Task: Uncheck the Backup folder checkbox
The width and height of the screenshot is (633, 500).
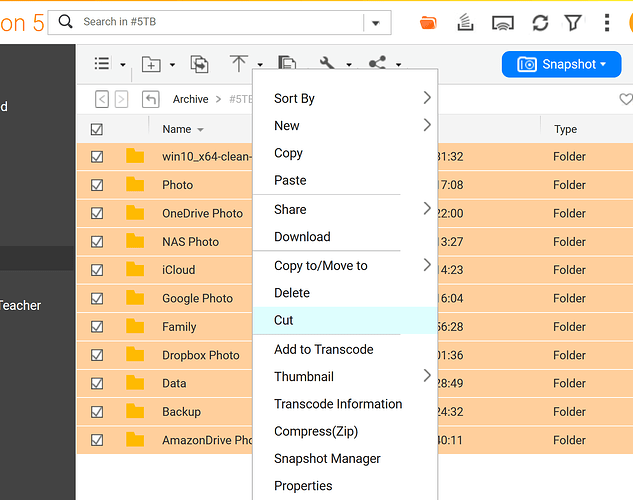Action: (97, 412)
